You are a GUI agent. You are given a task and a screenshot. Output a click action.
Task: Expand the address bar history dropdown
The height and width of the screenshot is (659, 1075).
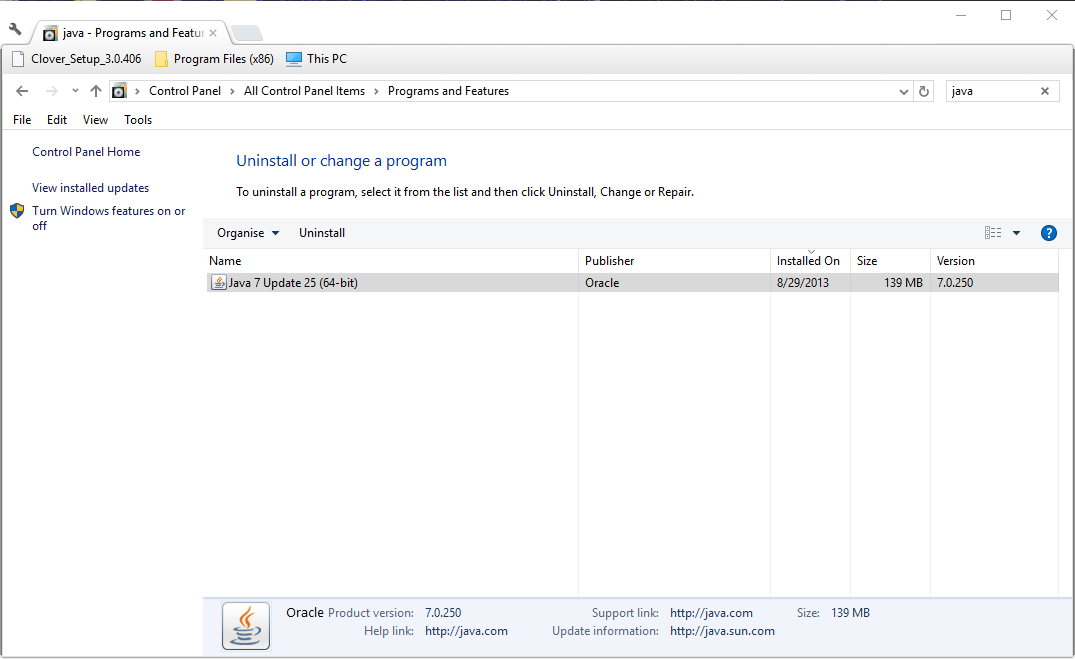tap(904, 91)
